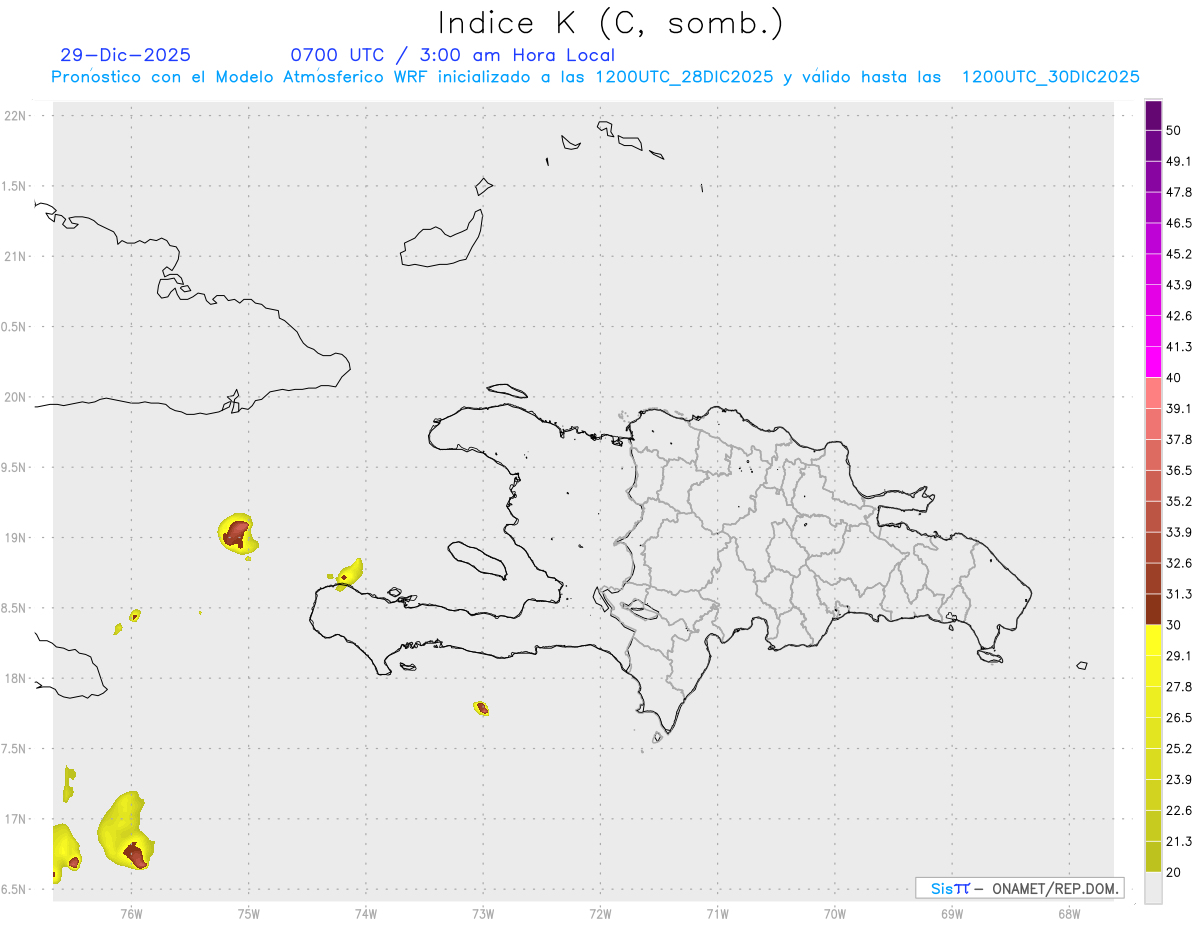This screenshot has width=1200, height=927.
Task: Click the colorbar value 33.9
Action: tap(1179, 532)
